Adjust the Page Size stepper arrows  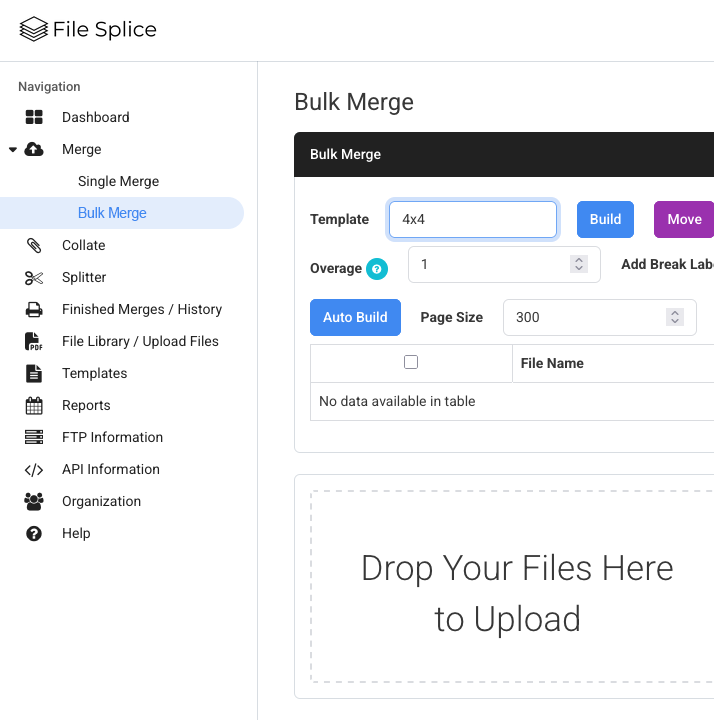pyautogui.click(x=675, y=317)
